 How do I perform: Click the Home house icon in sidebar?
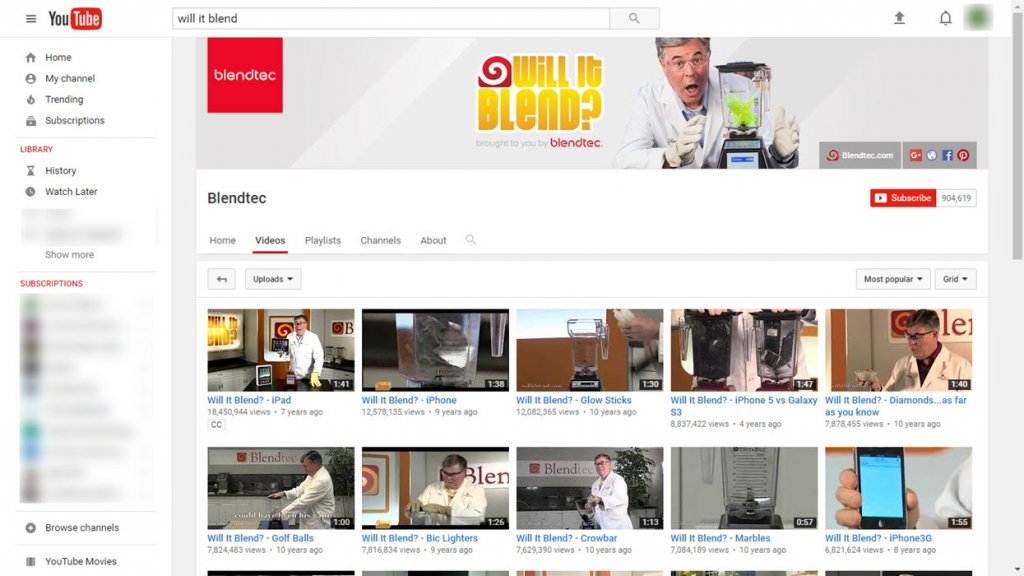pyautogui.click(x=31, y=57)
